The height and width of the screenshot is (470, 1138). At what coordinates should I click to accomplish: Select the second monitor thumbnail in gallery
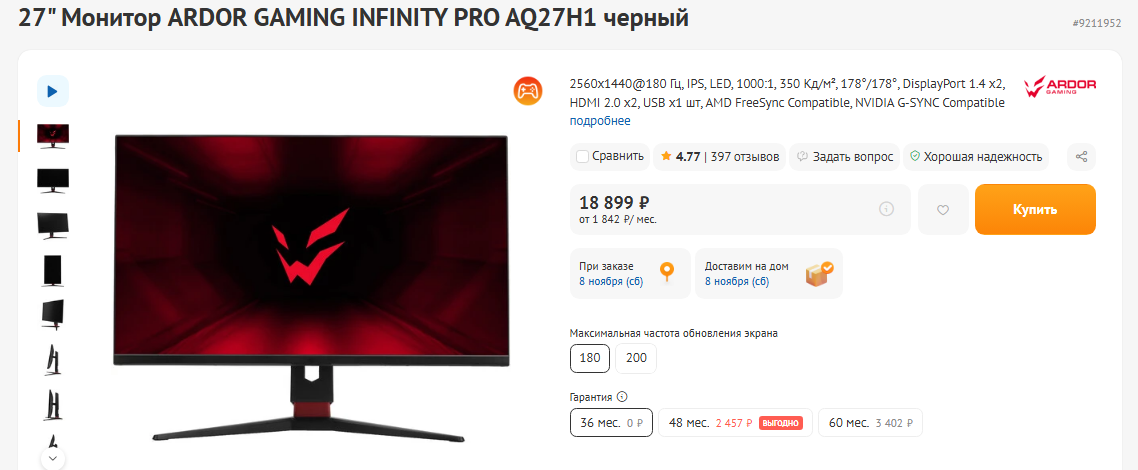53,180
